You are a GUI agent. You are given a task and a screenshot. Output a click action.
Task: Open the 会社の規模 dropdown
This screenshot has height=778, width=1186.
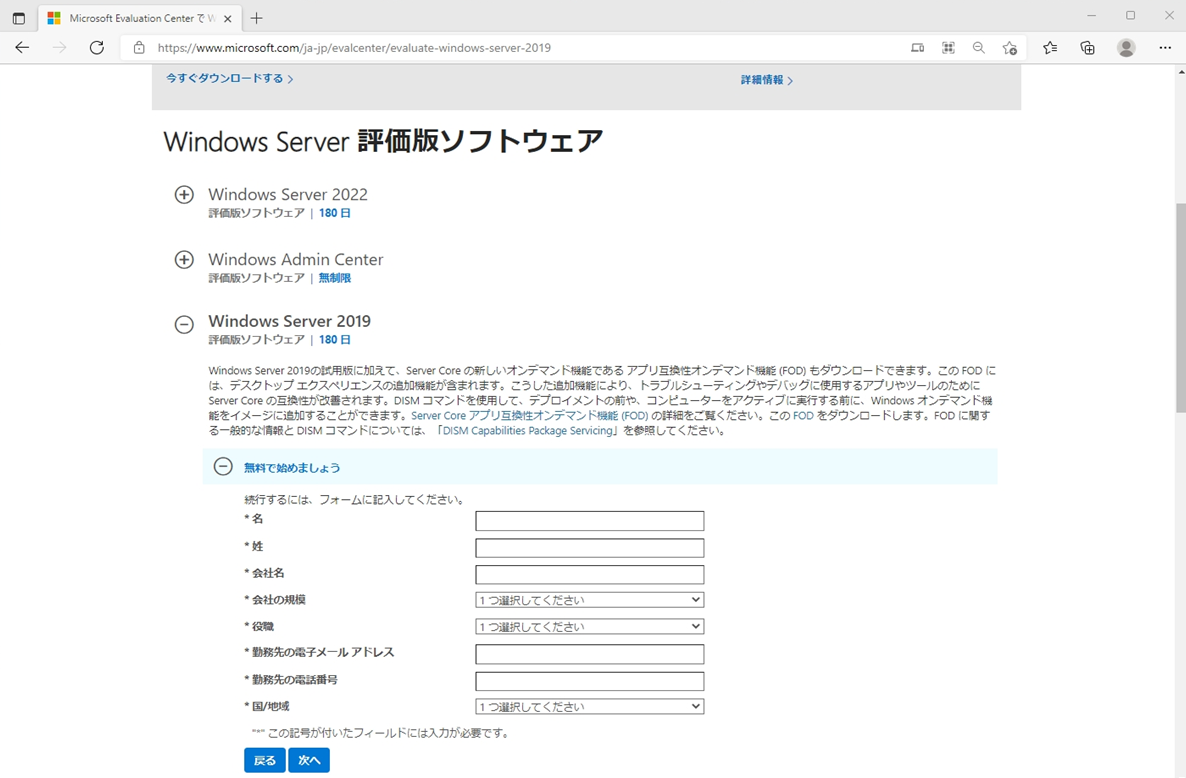point(589,600)
